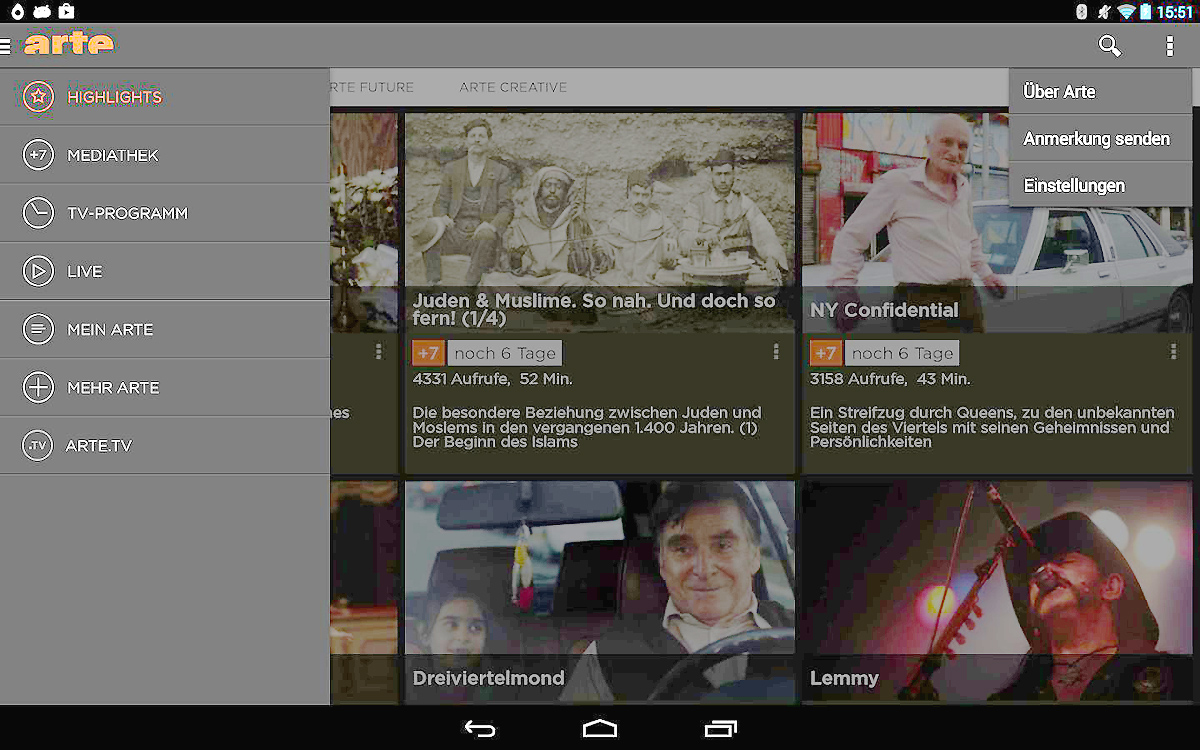Tap the search magnifier icon
This screenshot has height=750, width=1200.
coord(1110,46)
